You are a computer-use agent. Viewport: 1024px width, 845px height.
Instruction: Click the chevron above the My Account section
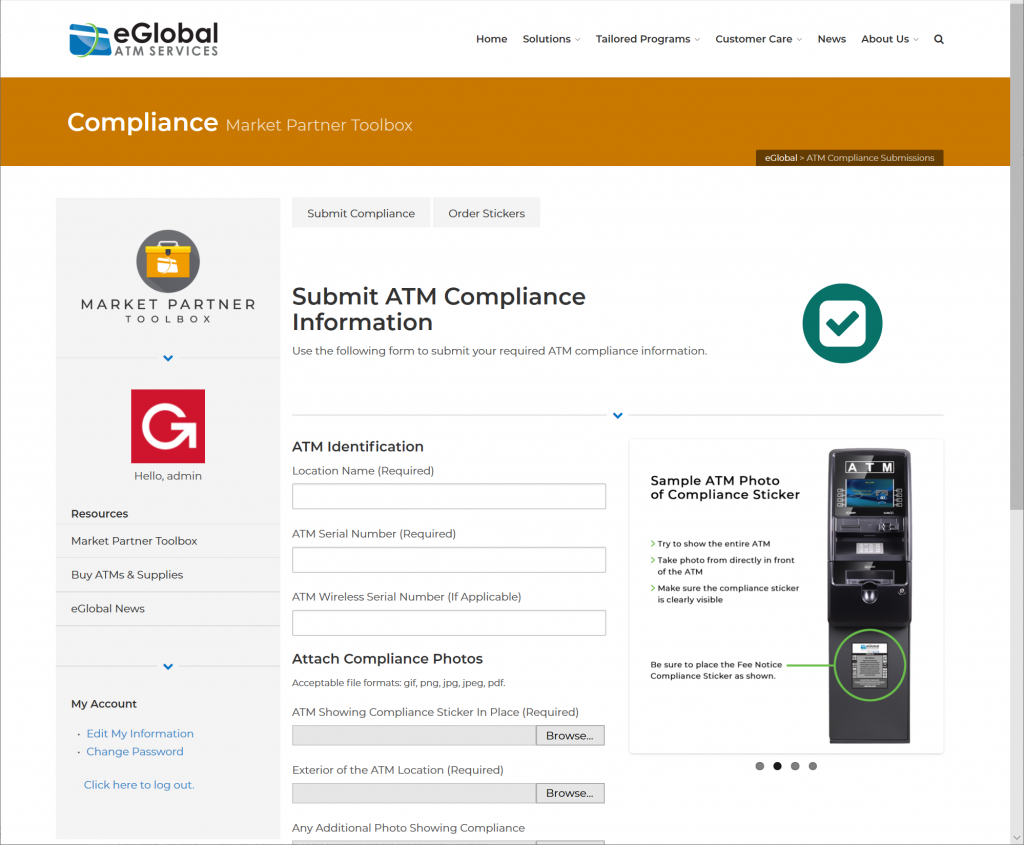click(167, 666)
